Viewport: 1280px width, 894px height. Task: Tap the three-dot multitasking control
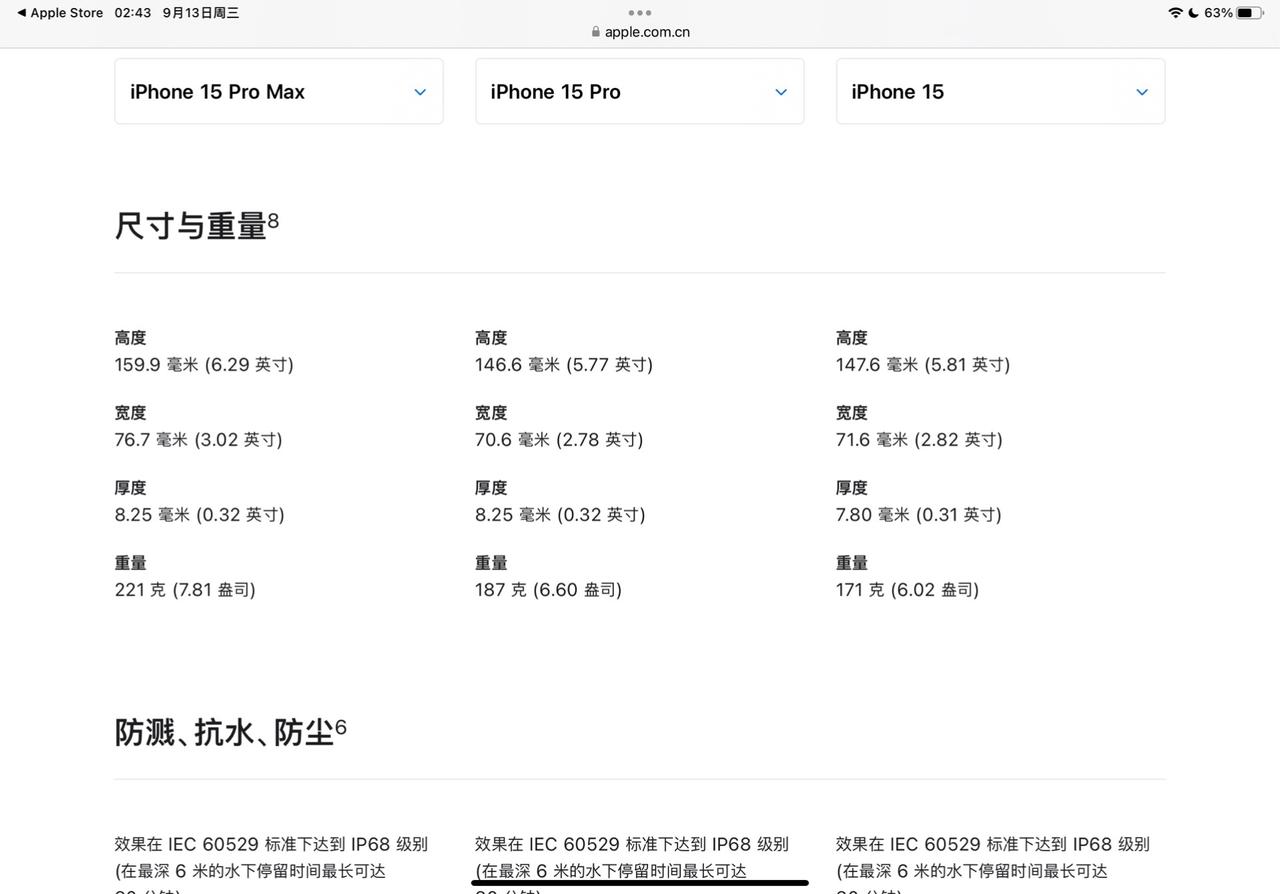click(x=640, y=13)
